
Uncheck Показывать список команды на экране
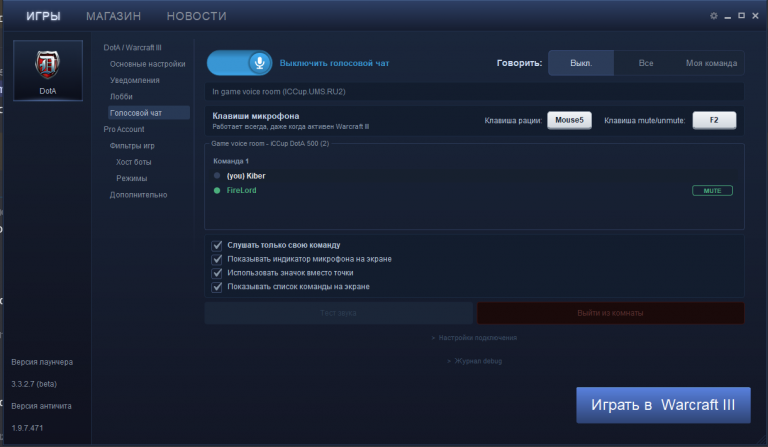217,287
